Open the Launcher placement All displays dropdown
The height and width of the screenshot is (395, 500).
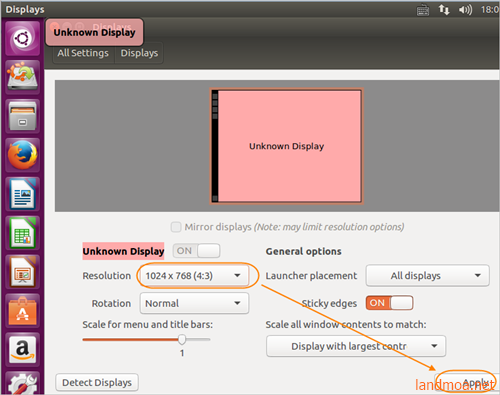[428, 276]
